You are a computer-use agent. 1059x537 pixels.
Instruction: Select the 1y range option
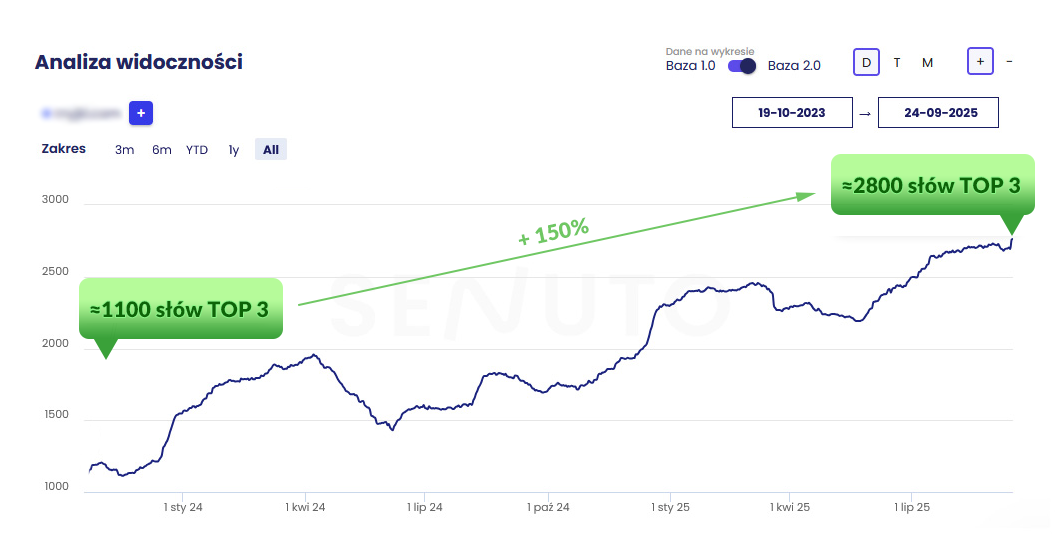point(233,150)
